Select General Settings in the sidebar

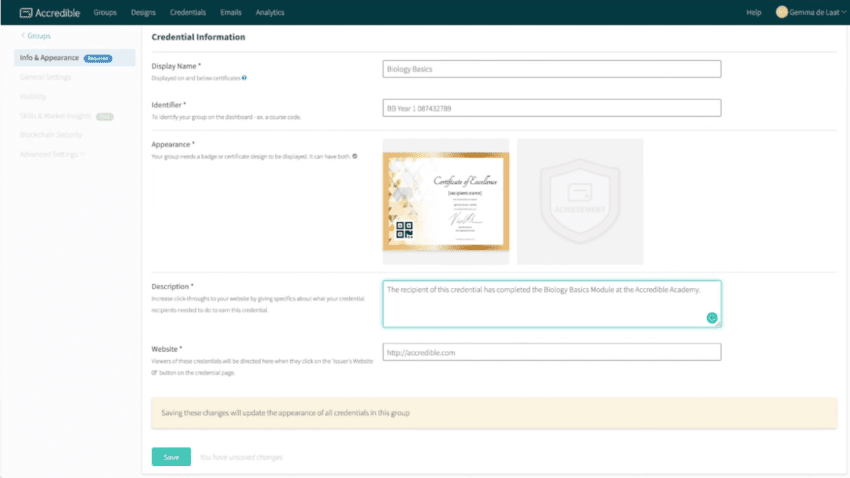tap(46, 77)
